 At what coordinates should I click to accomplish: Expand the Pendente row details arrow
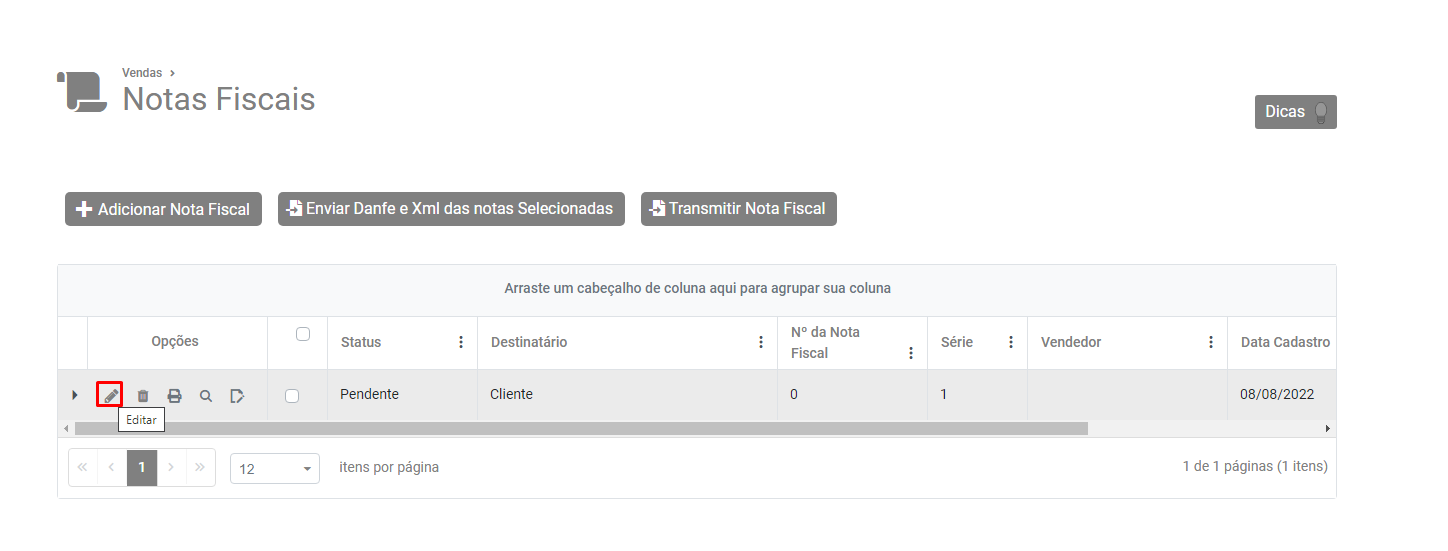point(75,395)
